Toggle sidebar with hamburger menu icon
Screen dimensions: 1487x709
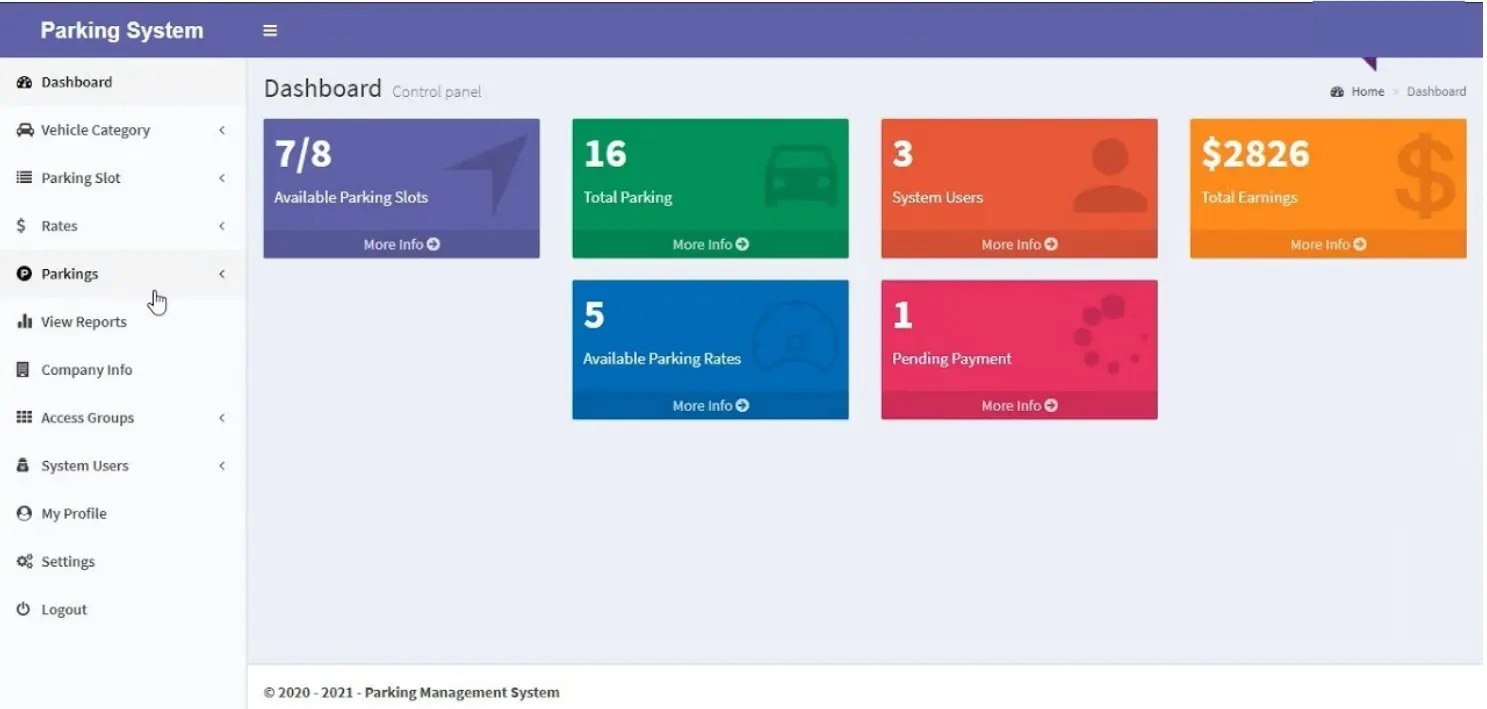tap(269, 30)
